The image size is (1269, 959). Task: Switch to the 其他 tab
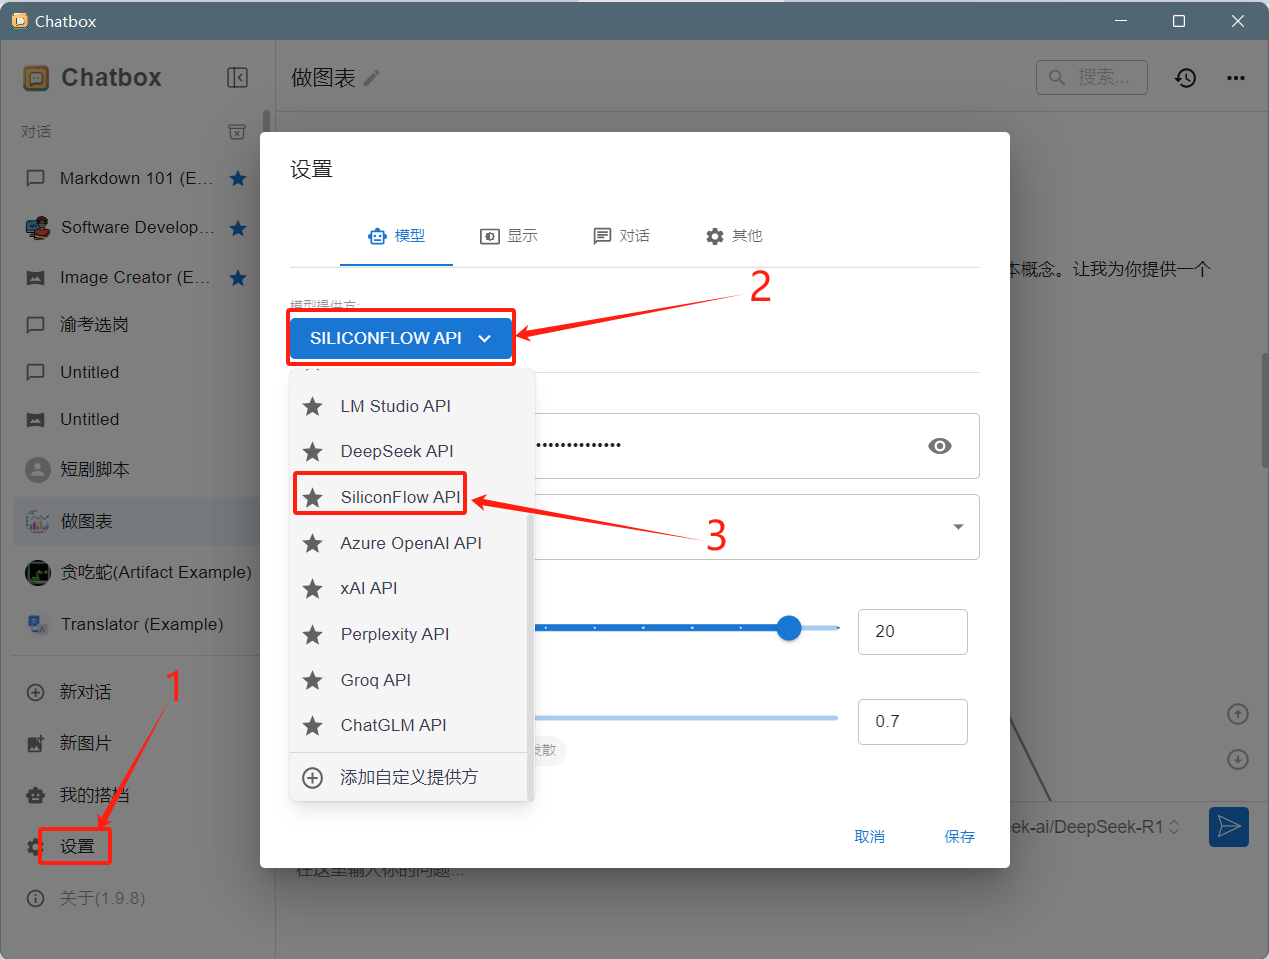(x=734, y=236)
